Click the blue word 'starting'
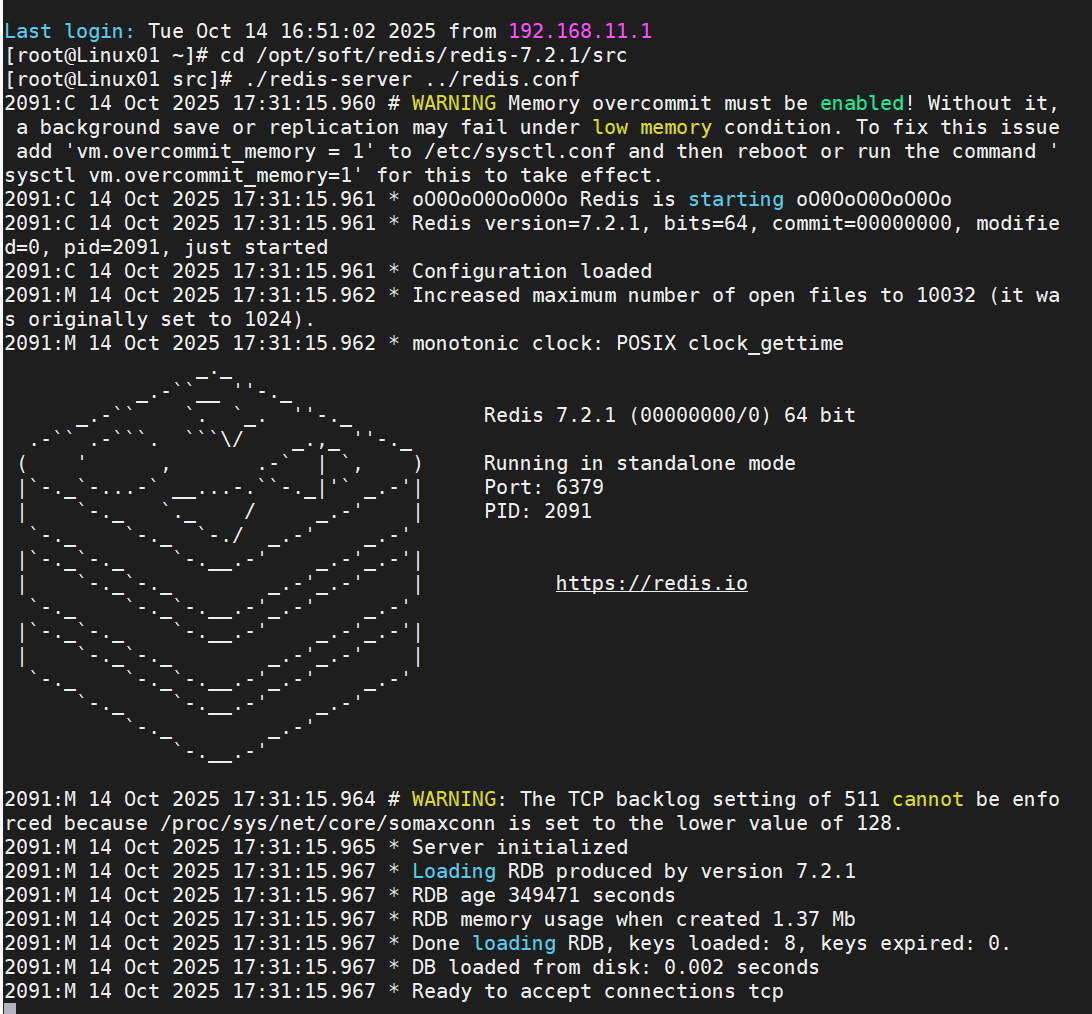 pyautogui.click(x=735, y=200)
